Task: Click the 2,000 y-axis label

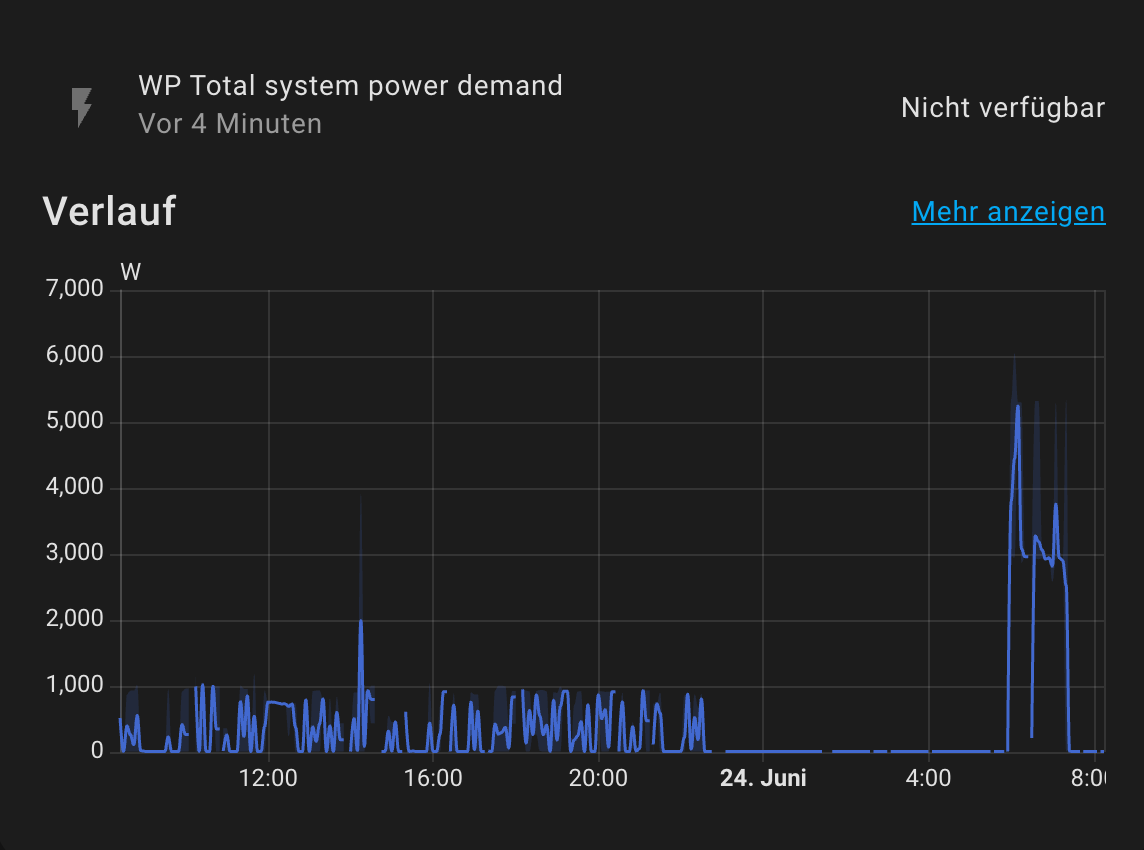Action: (x=74, y=619)
